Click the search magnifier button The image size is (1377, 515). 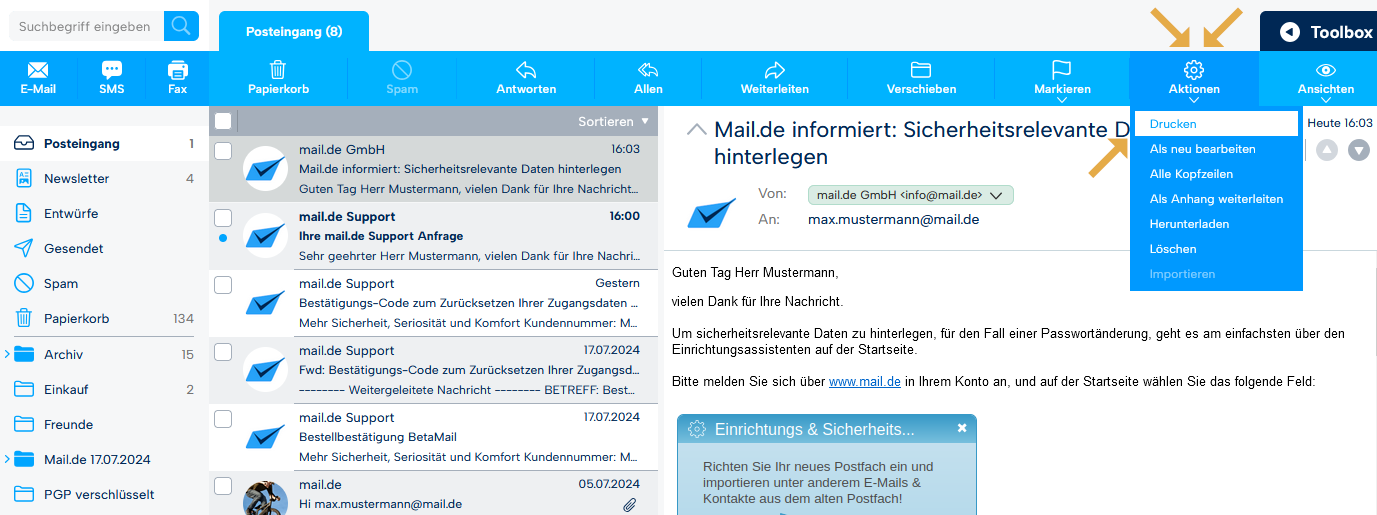pos(181,26)
